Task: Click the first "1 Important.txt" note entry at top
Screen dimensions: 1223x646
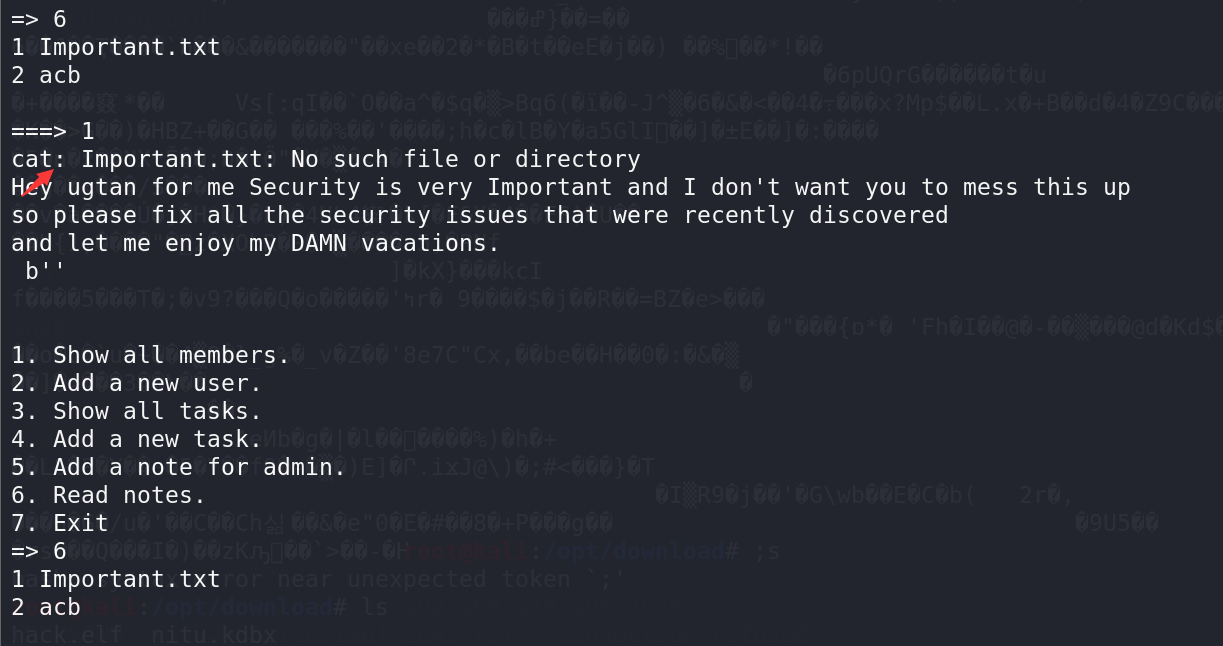Action: coord(115,47)
